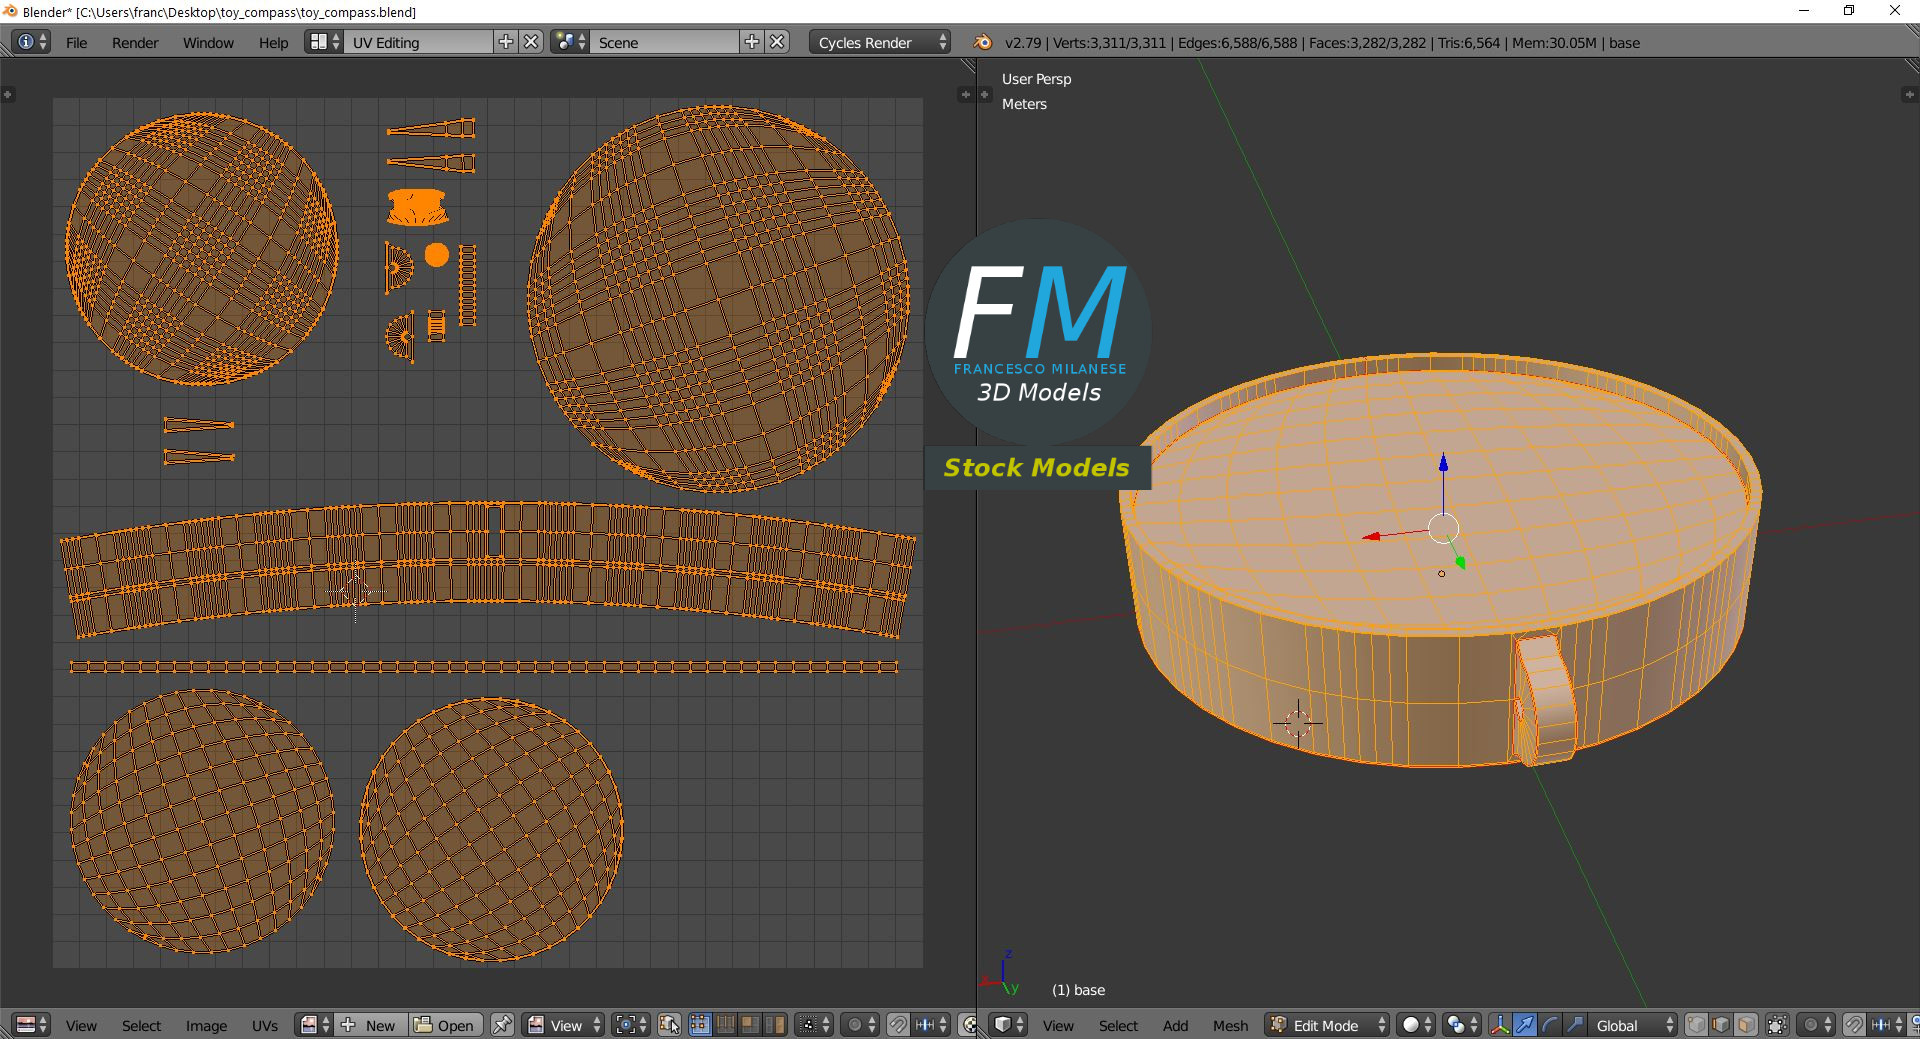Image resolution: width=1920 pixels, height=1039 pixels.
Task: Delete the current Scene with X button
Action: click(777, 42)
